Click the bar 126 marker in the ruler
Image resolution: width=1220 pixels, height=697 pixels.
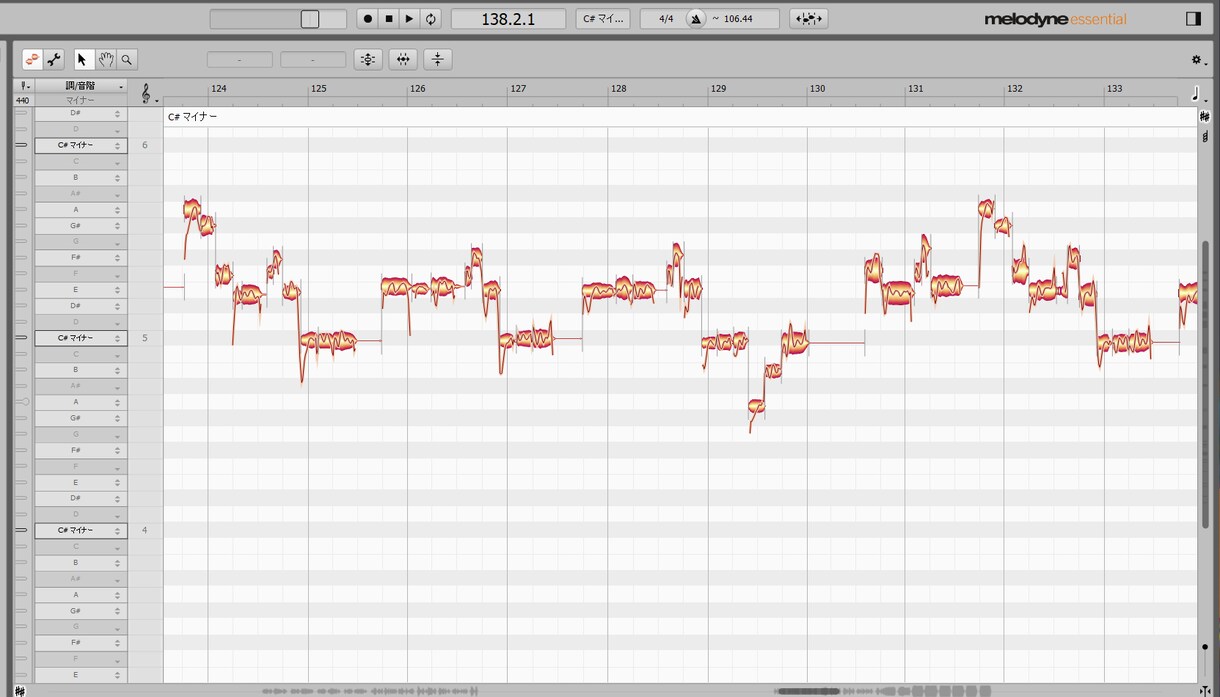pos(418,89)
